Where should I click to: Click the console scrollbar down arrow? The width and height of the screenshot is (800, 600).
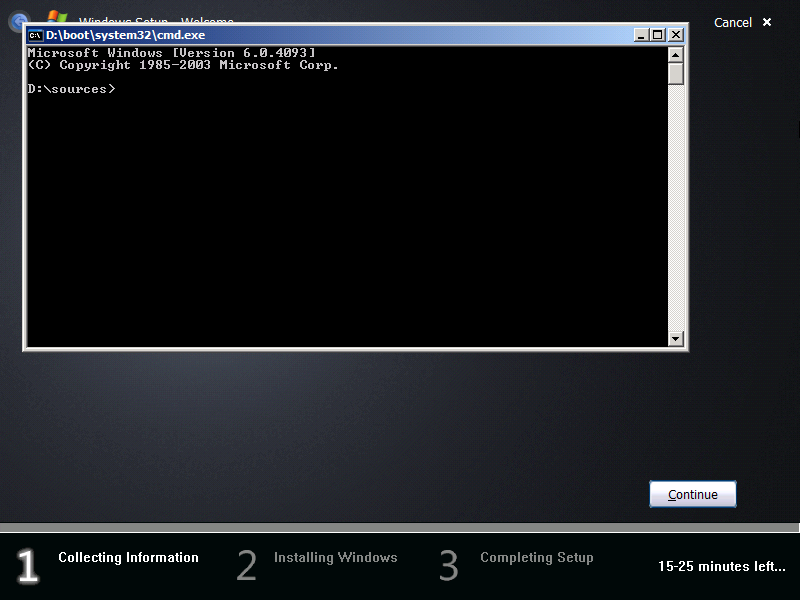click(676, 338)
